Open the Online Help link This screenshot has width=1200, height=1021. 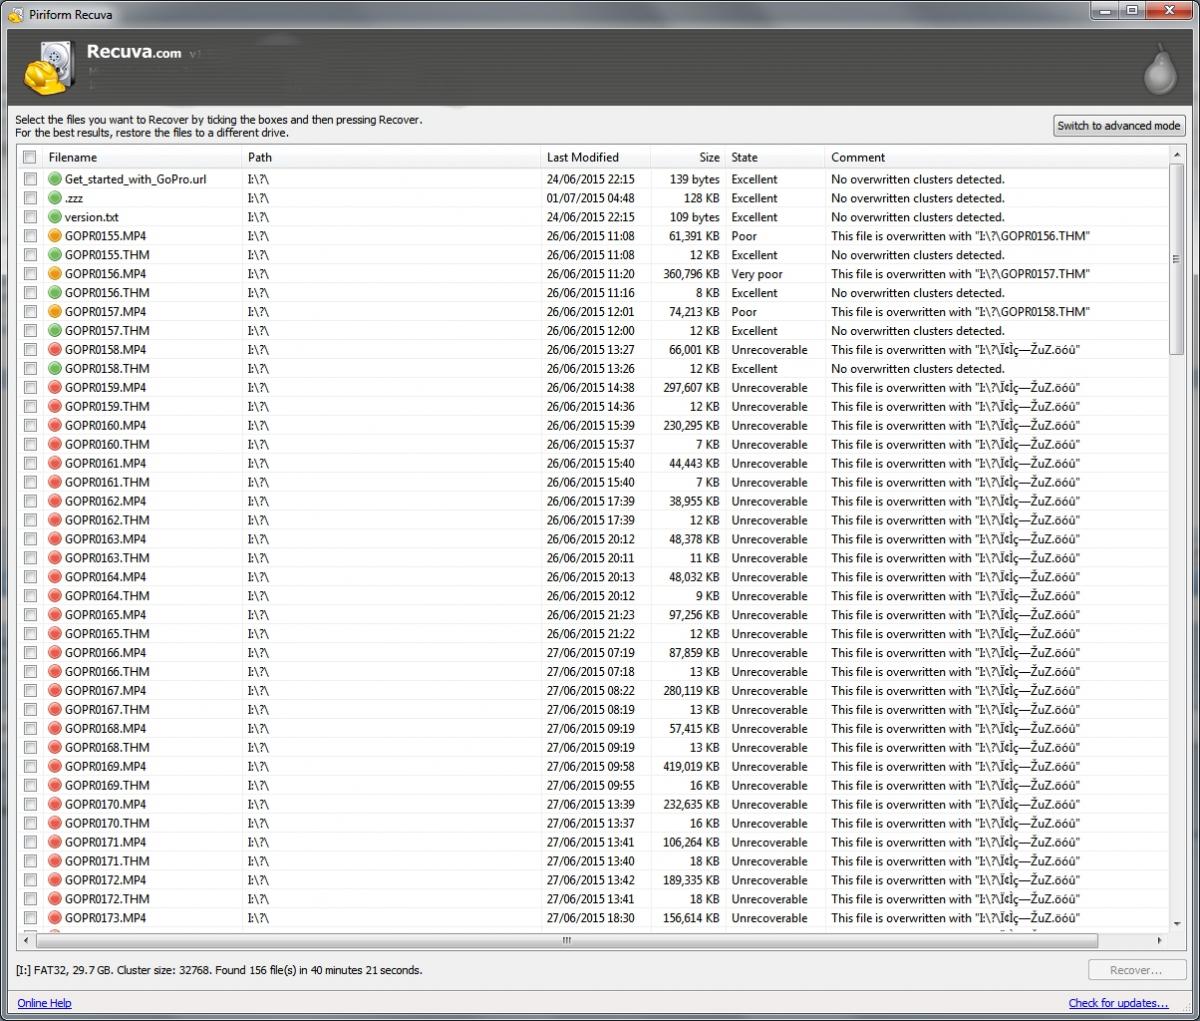tap(44, 1003)
